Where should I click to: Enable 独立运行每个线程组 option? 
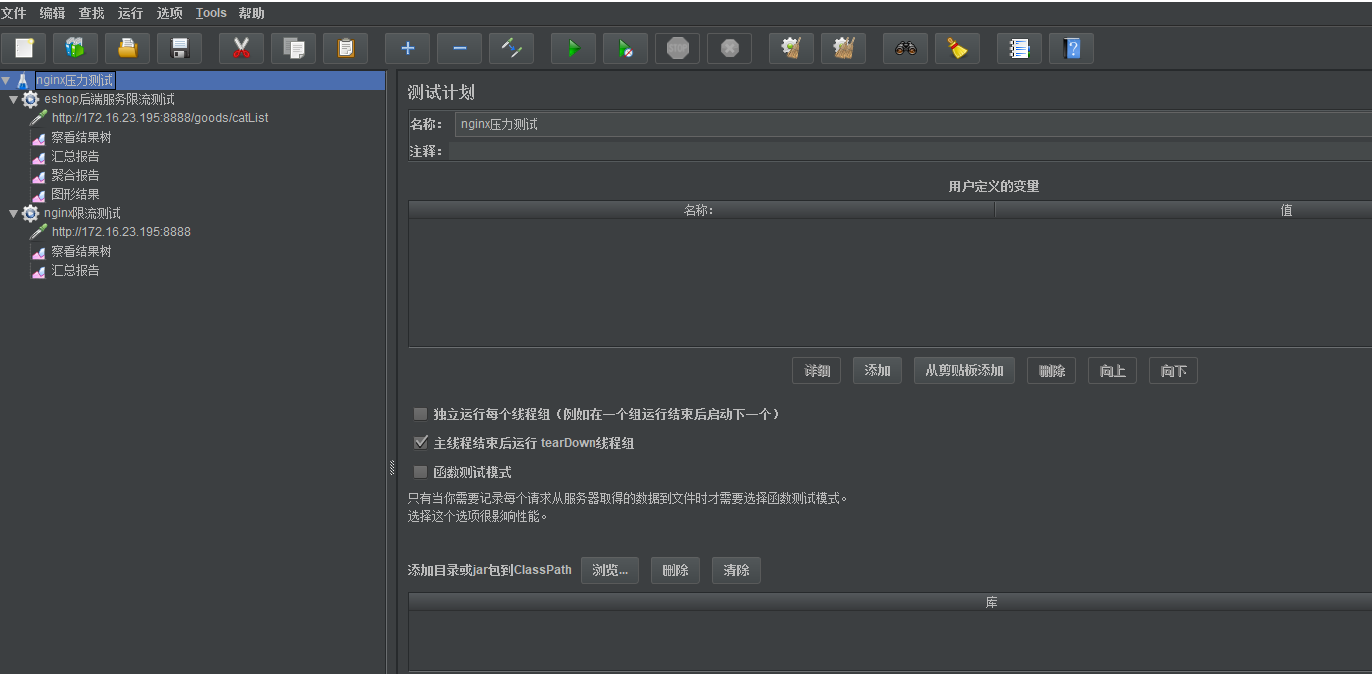click(x=420, y=413)
